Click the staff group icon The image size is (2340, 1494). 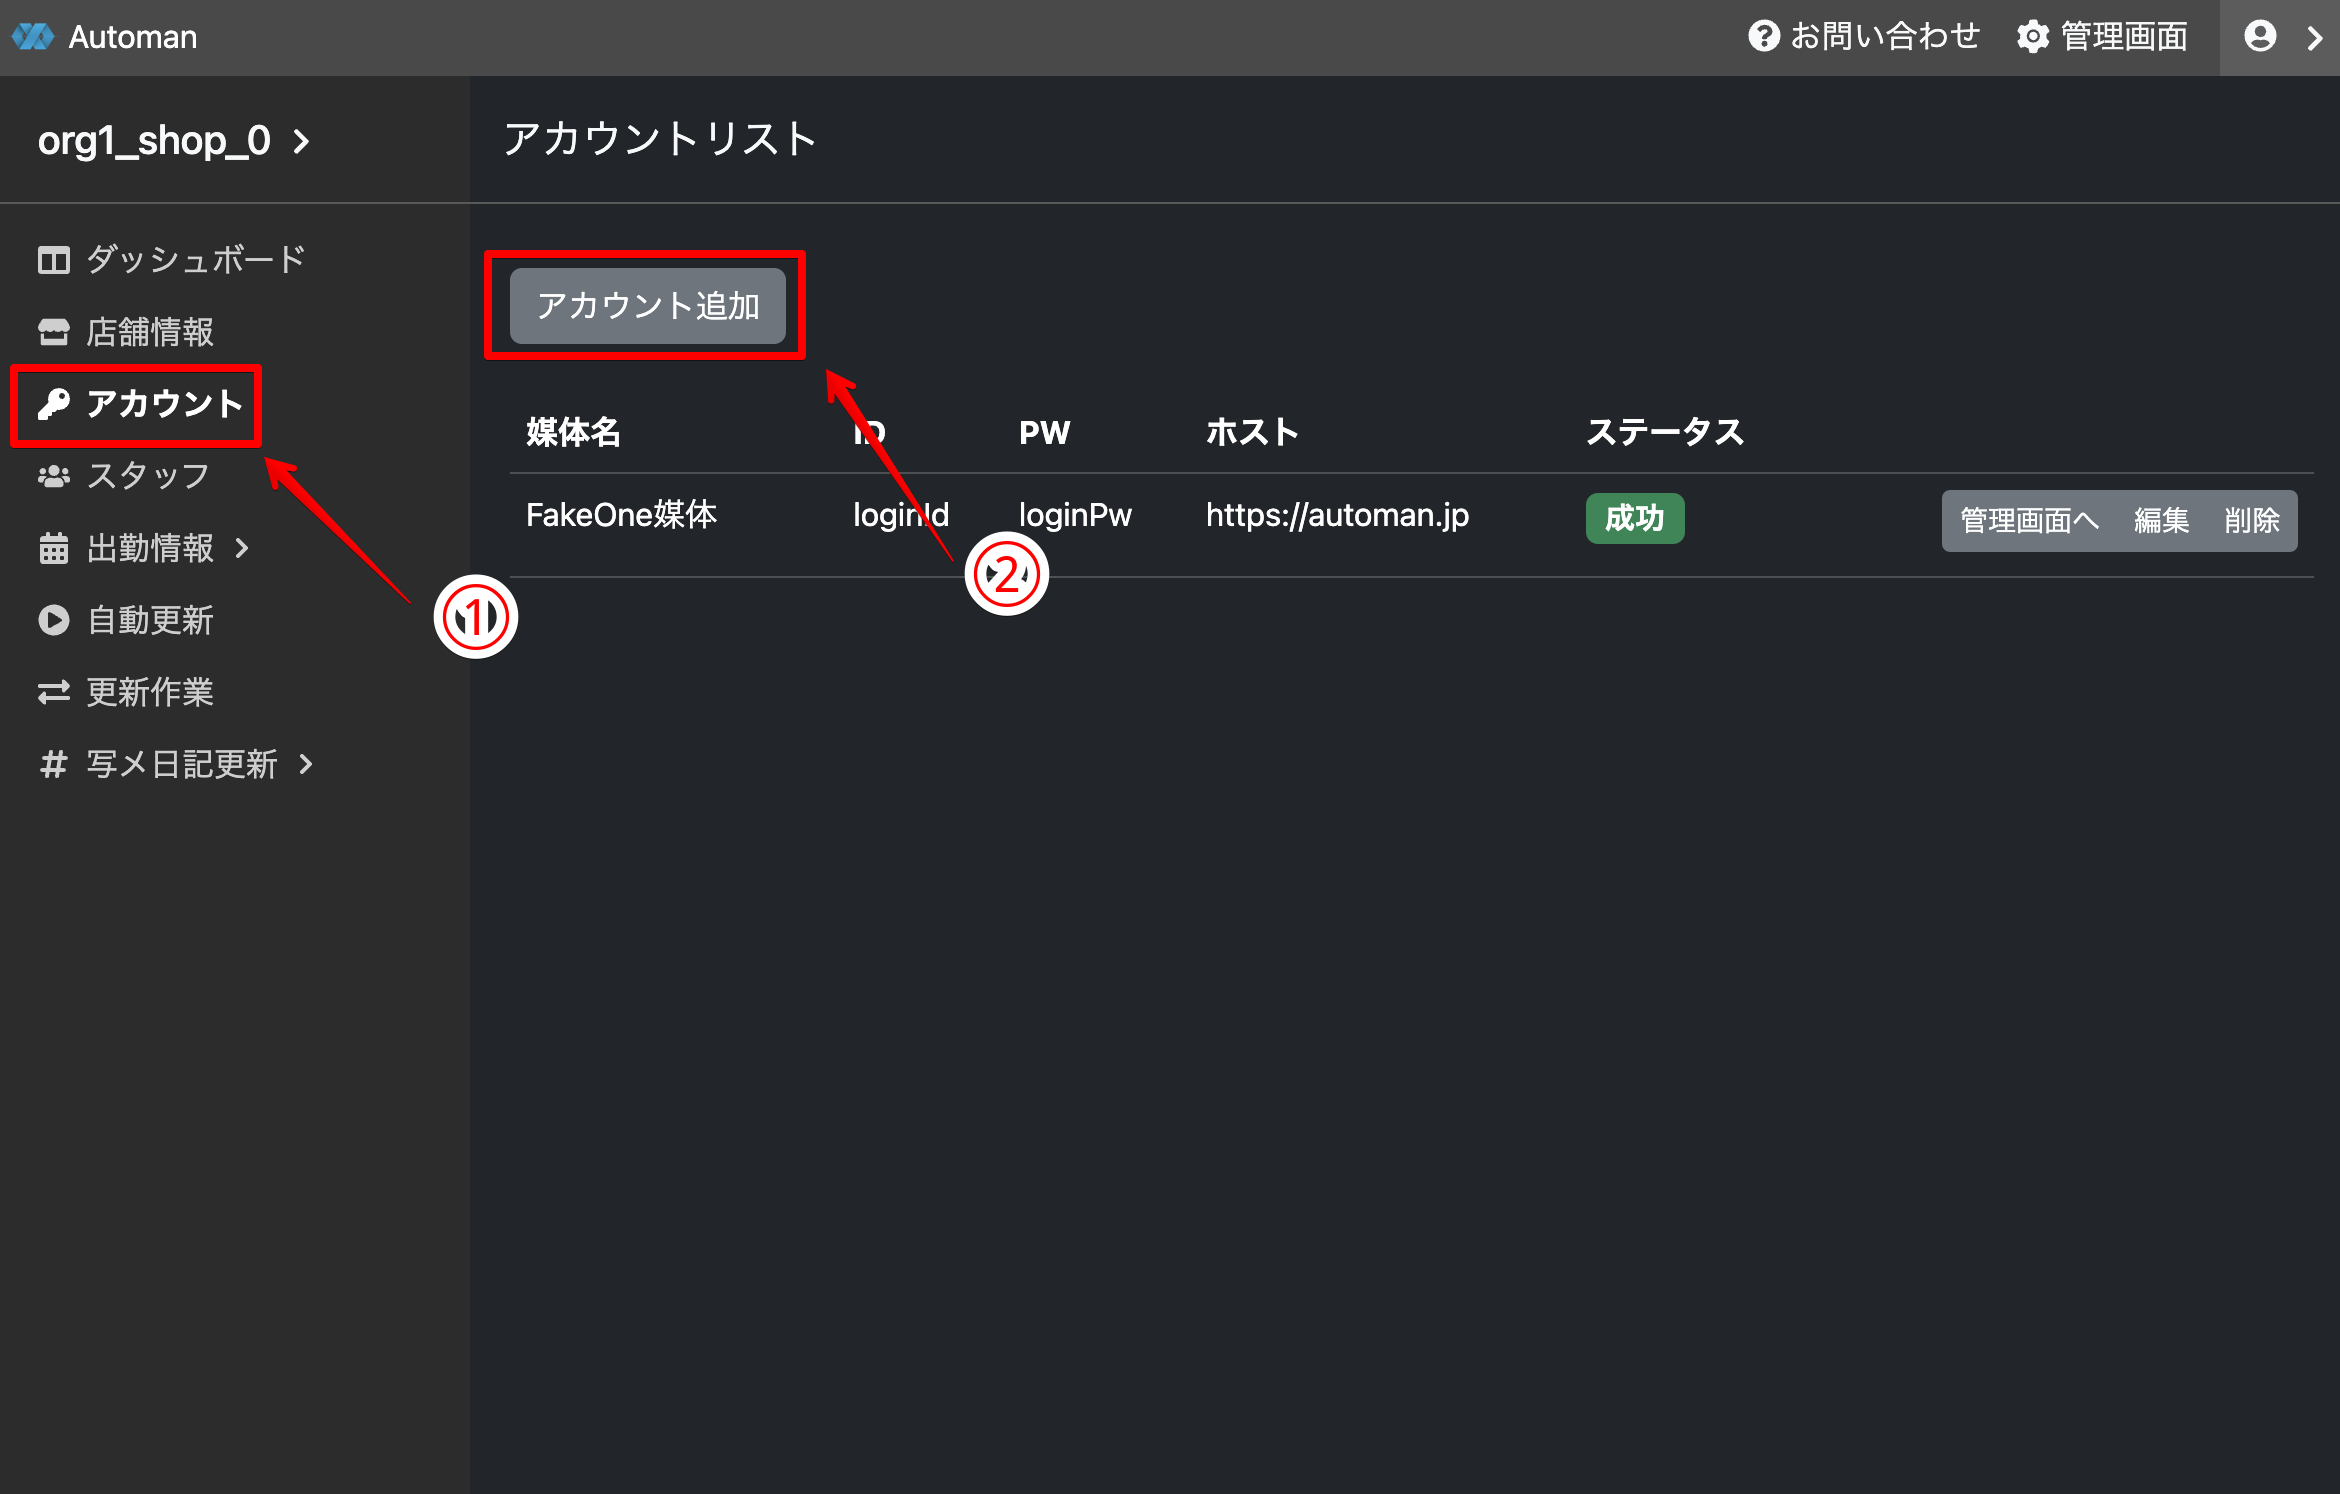(53, 476)
